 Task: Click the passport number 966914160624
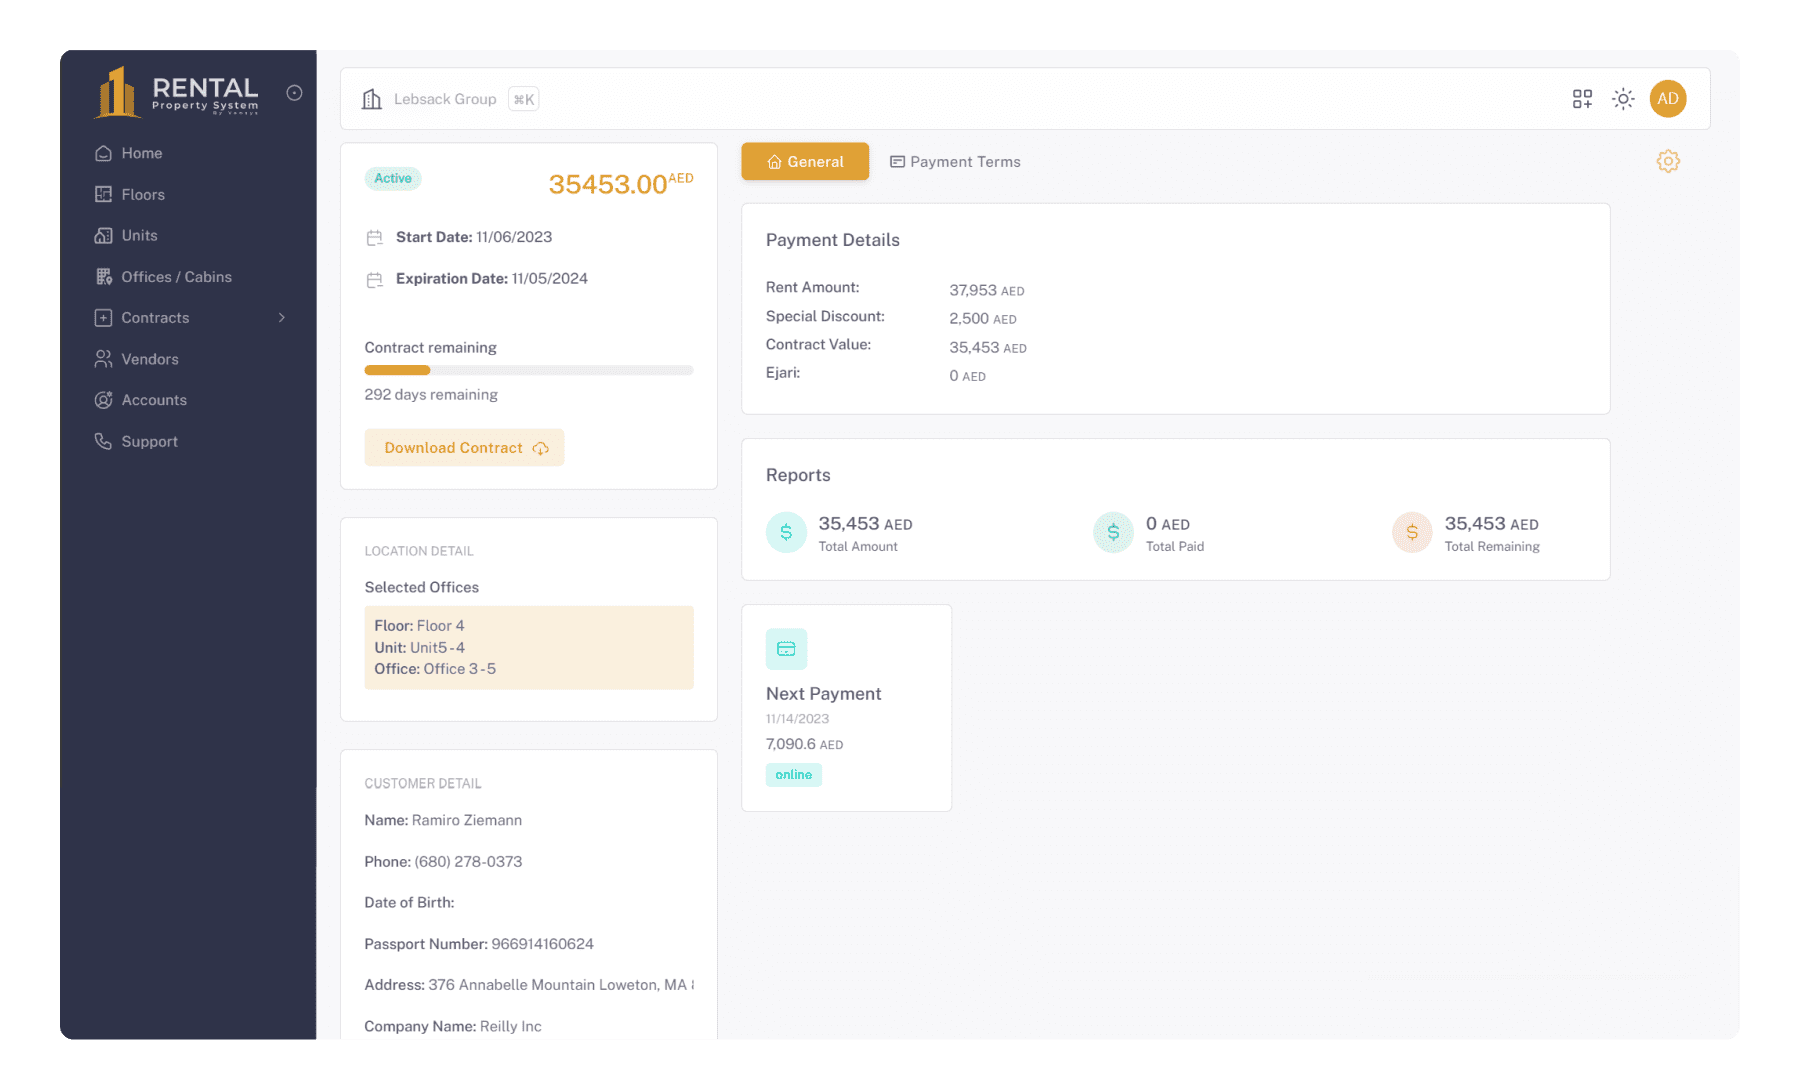pyautogui.click(x=543, y=944)
